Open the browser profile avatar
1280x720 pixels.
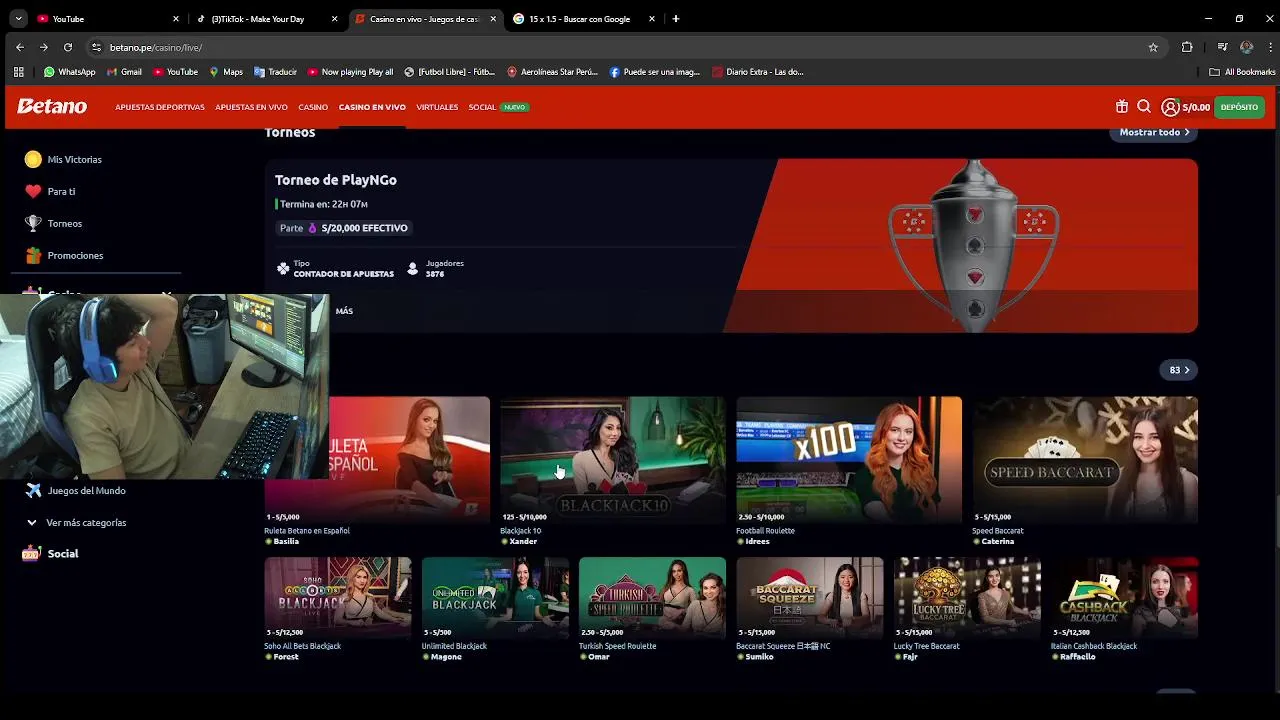pyautogui.click(x=1246, y=47)
